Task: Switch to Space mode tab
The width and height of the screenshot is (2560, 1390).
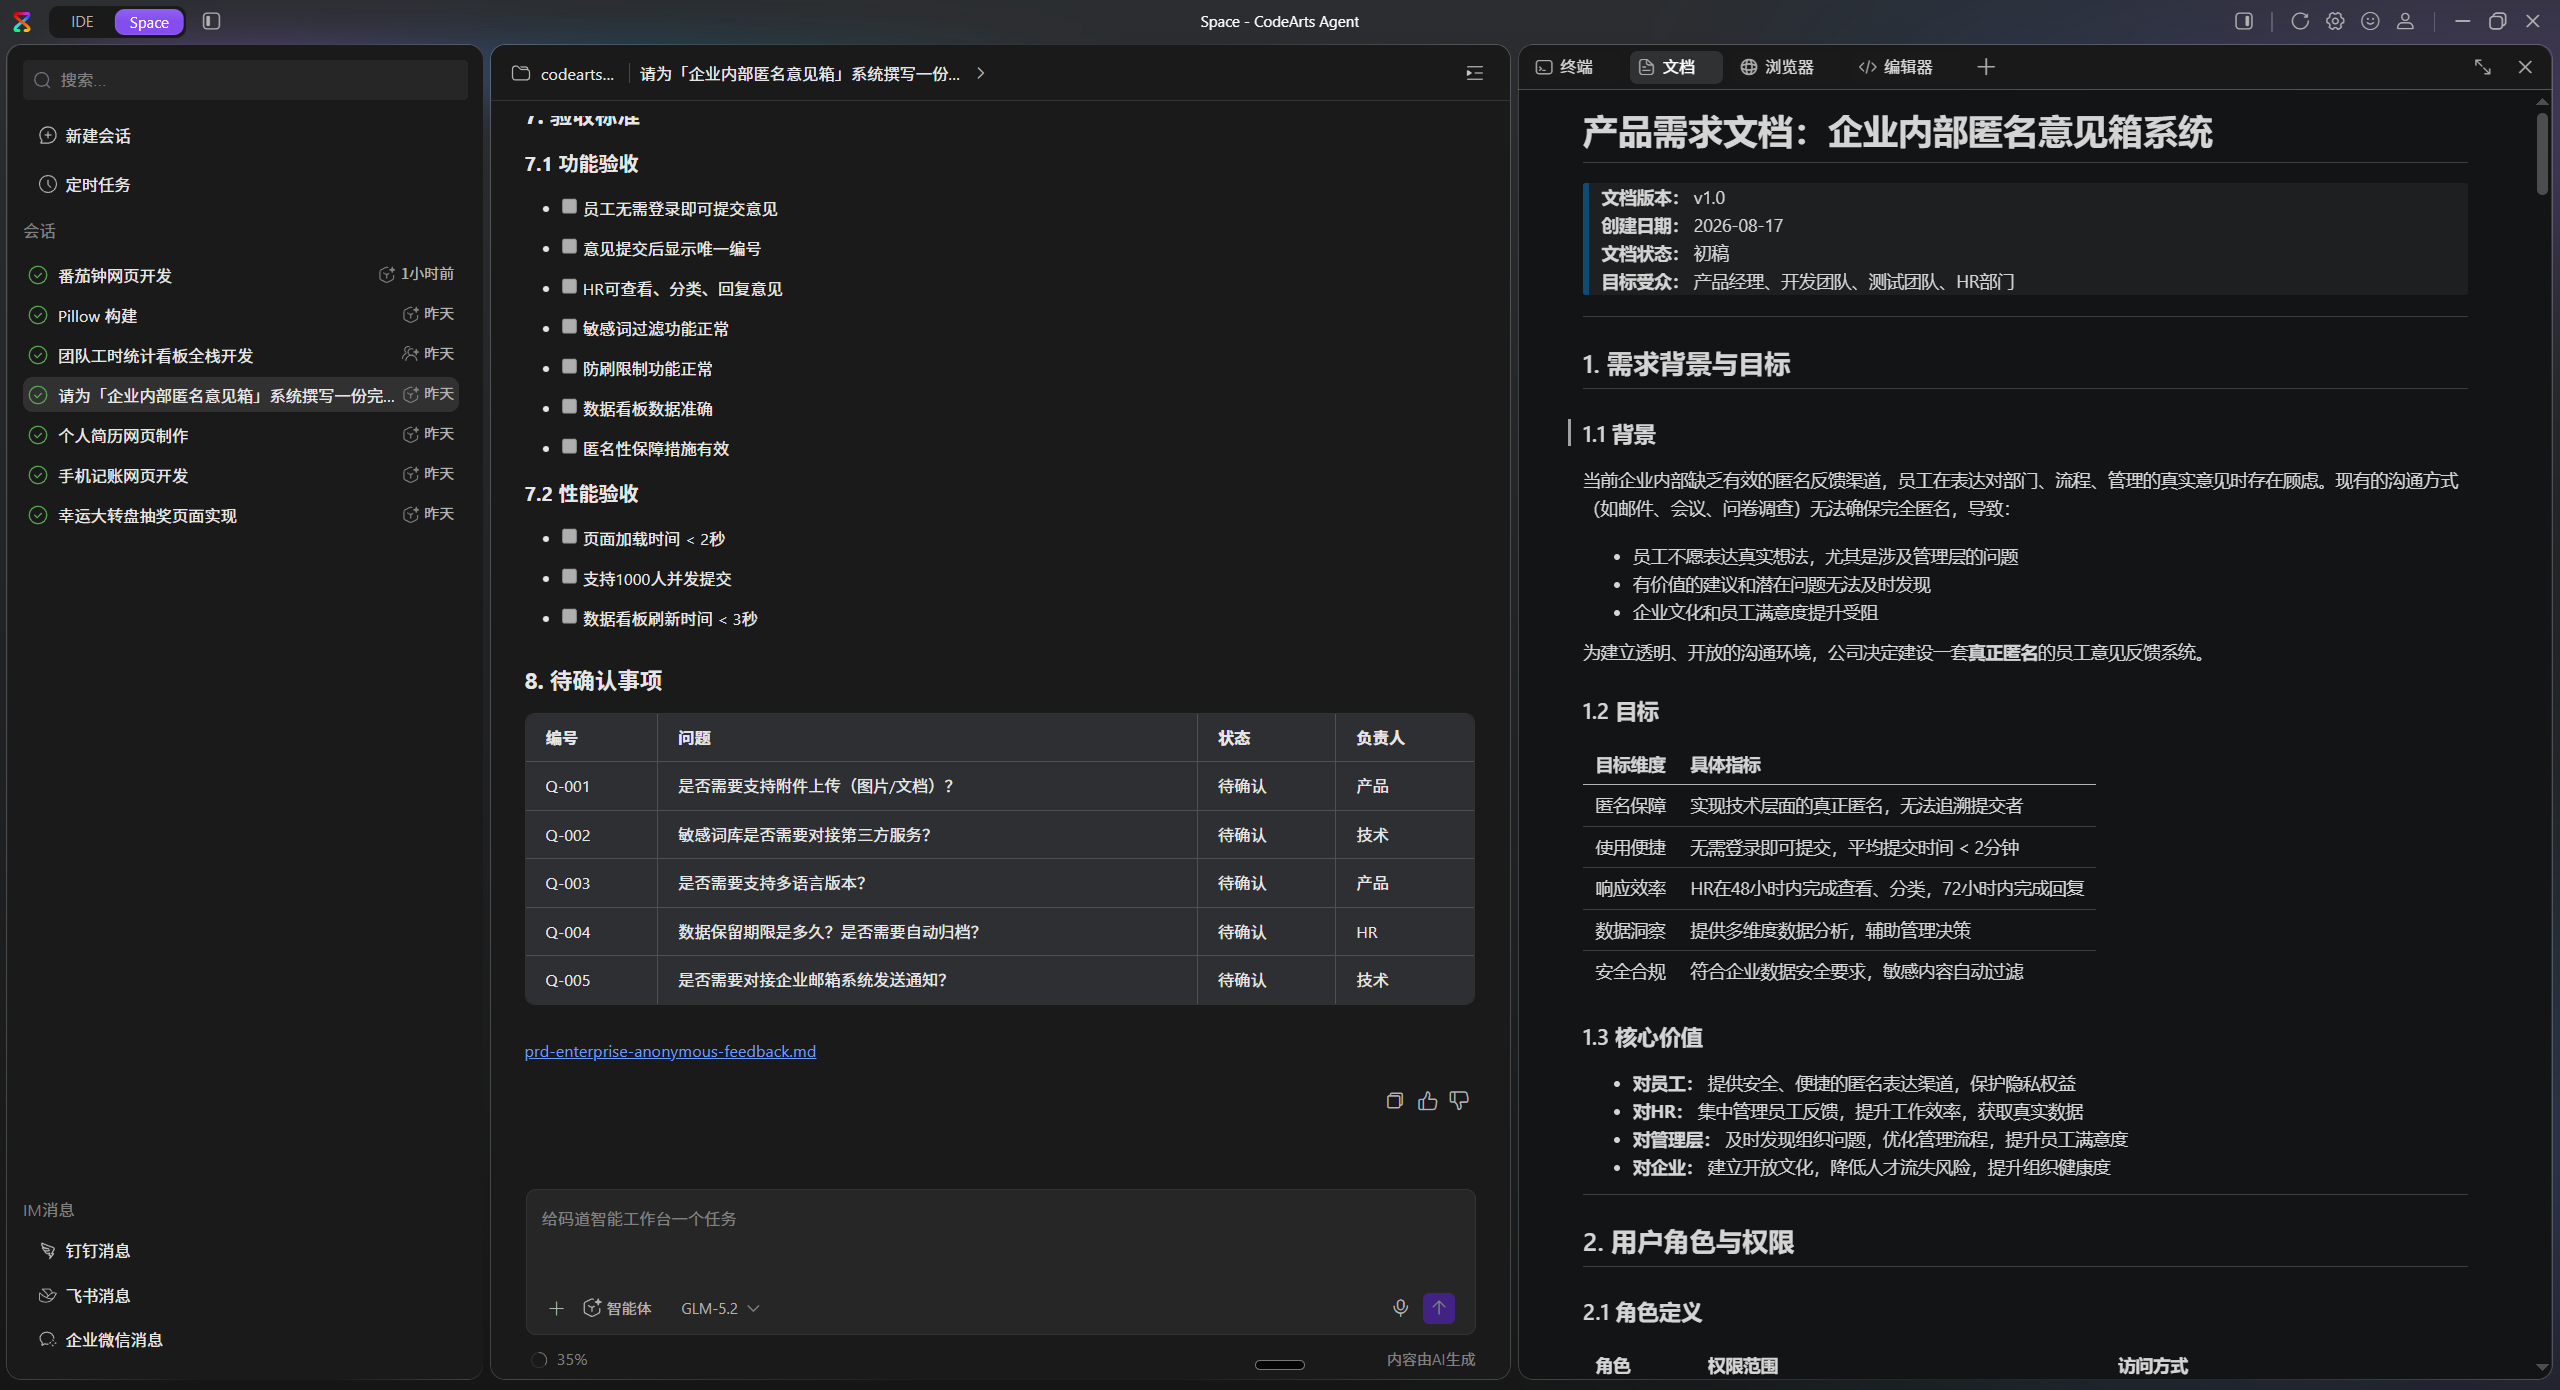Action: (x=149, y=21)
